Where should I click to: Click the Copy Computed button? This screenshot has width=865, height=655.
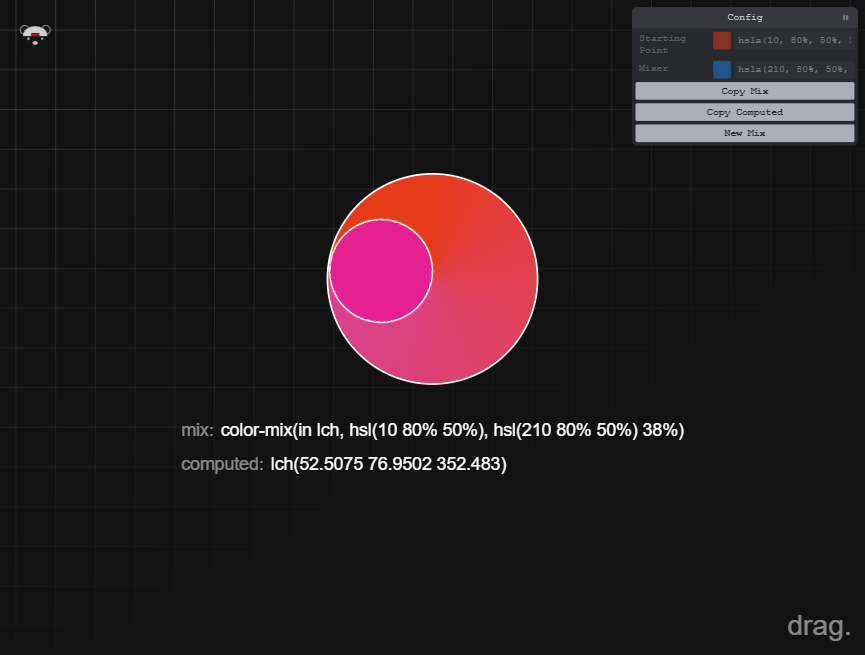coord(745,112)
